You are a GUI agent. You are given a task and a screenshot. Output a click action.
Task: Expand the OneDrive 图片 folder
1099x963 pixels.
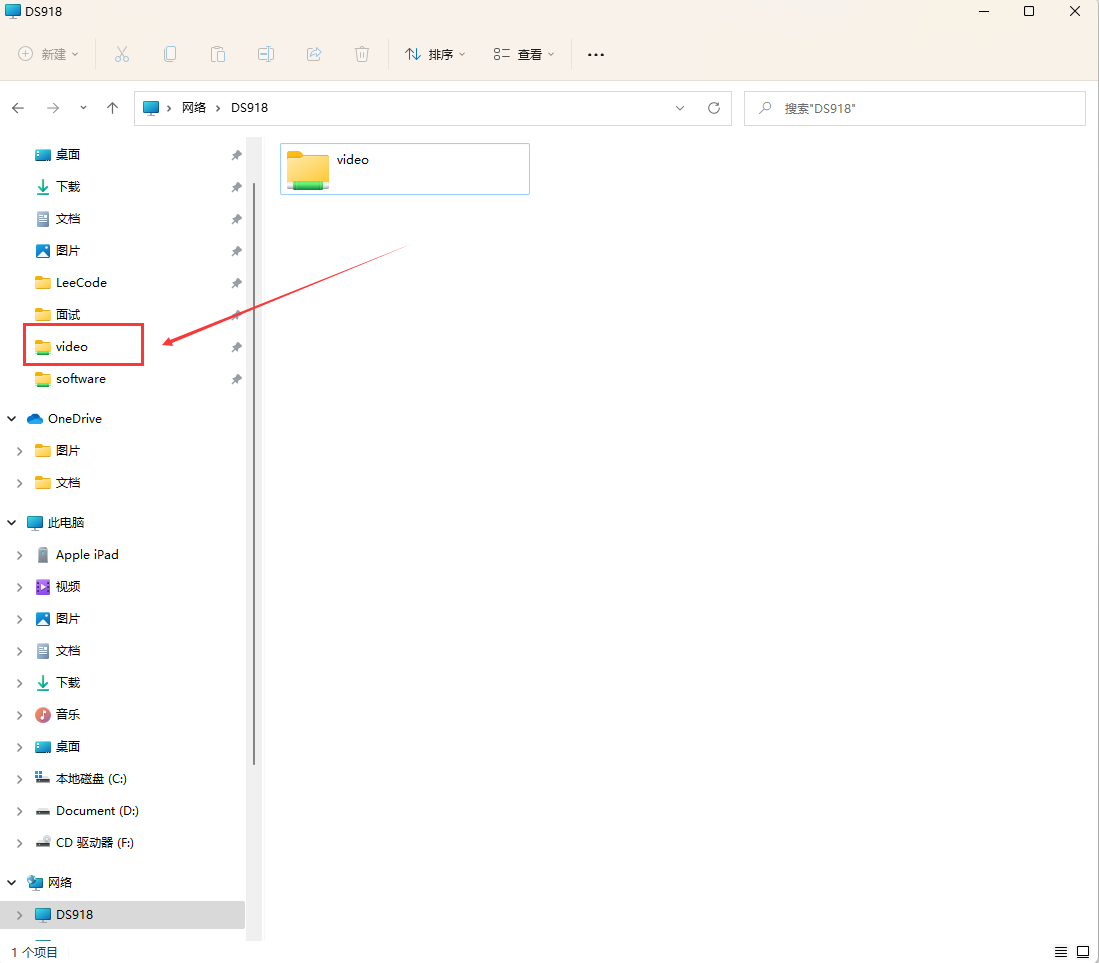20,451
